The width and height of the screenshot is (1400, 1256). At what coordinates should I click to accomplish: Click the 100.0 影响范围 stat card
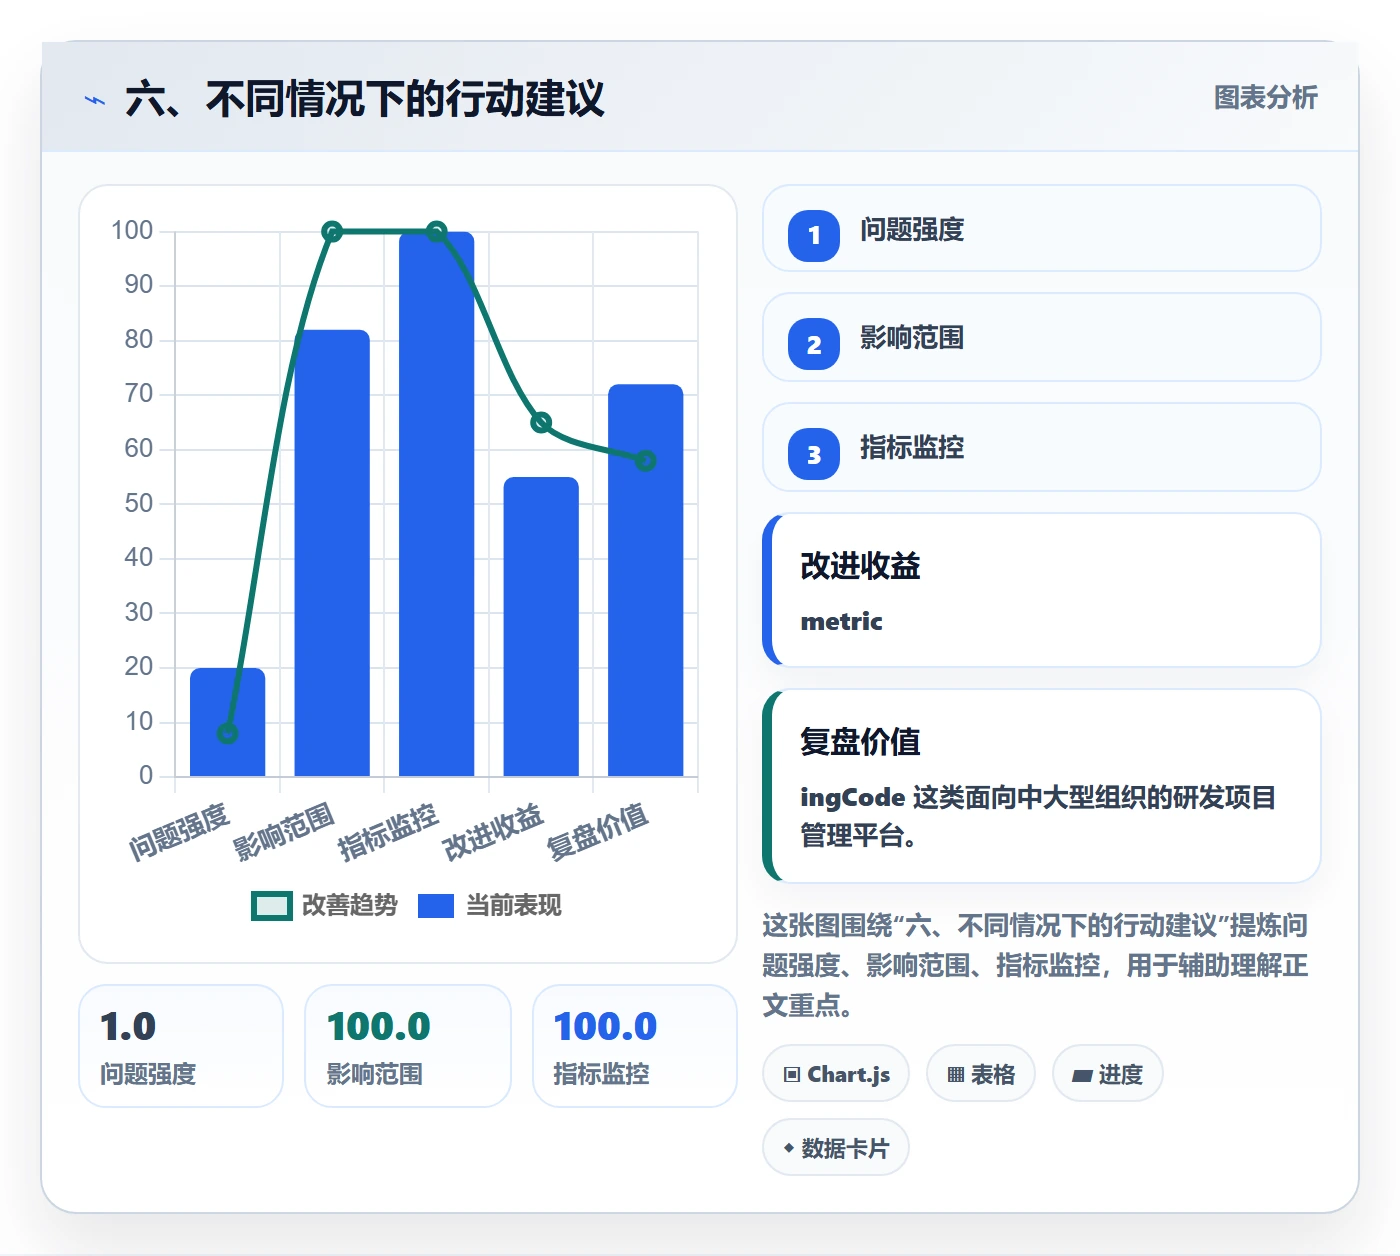click(408, 1046)
